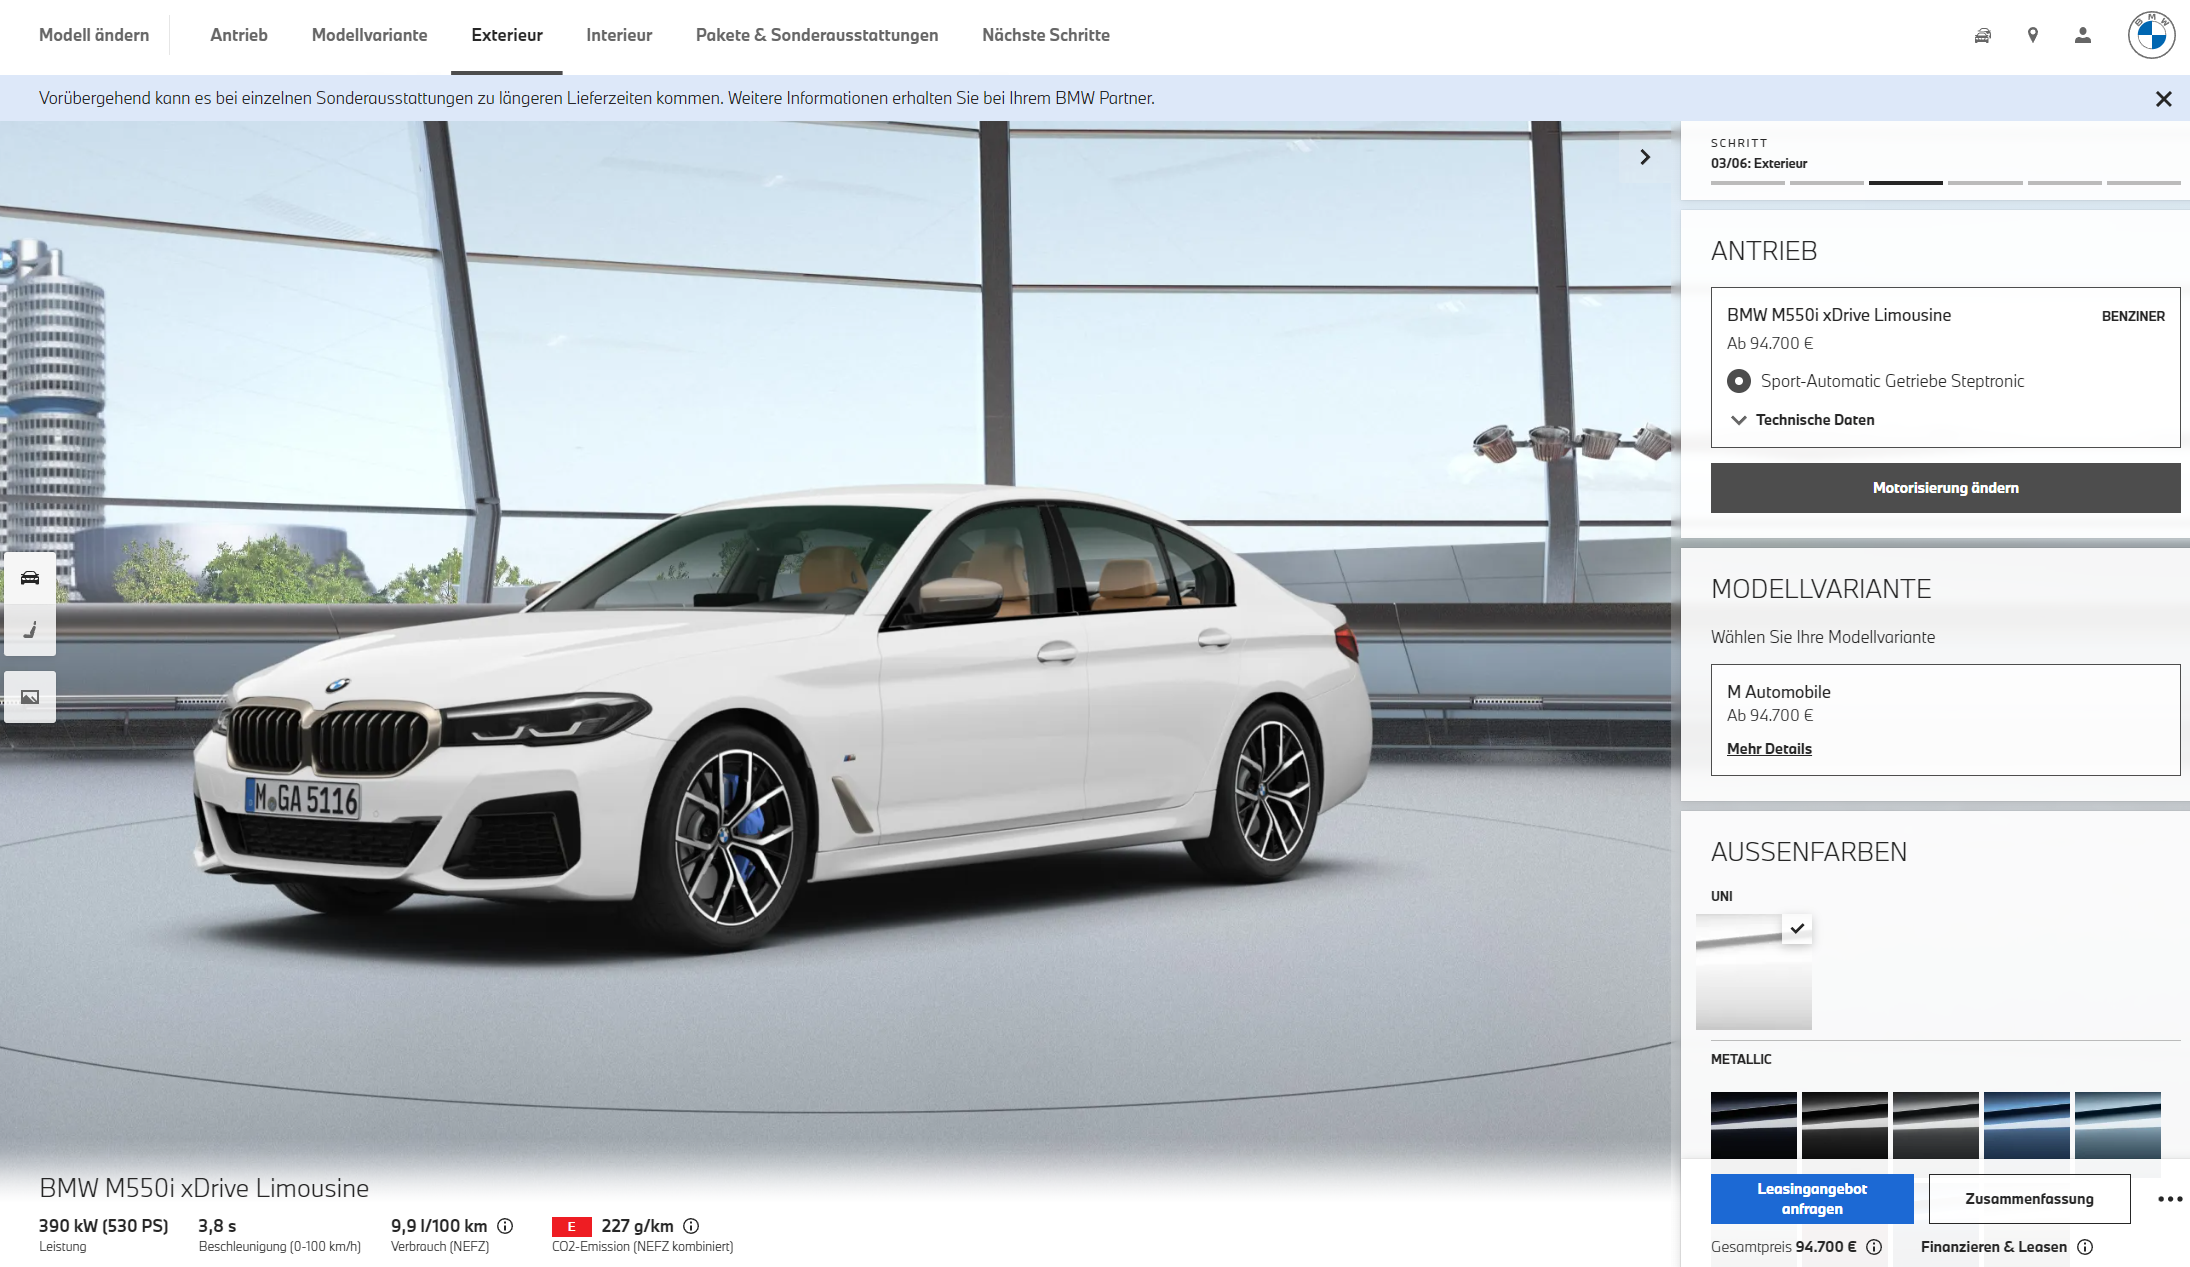Image resolution: width=2190 pixels, height=1267 pixels.
Task: Click Leasingangebot anfragen button
Action: pos(1812,1199)
